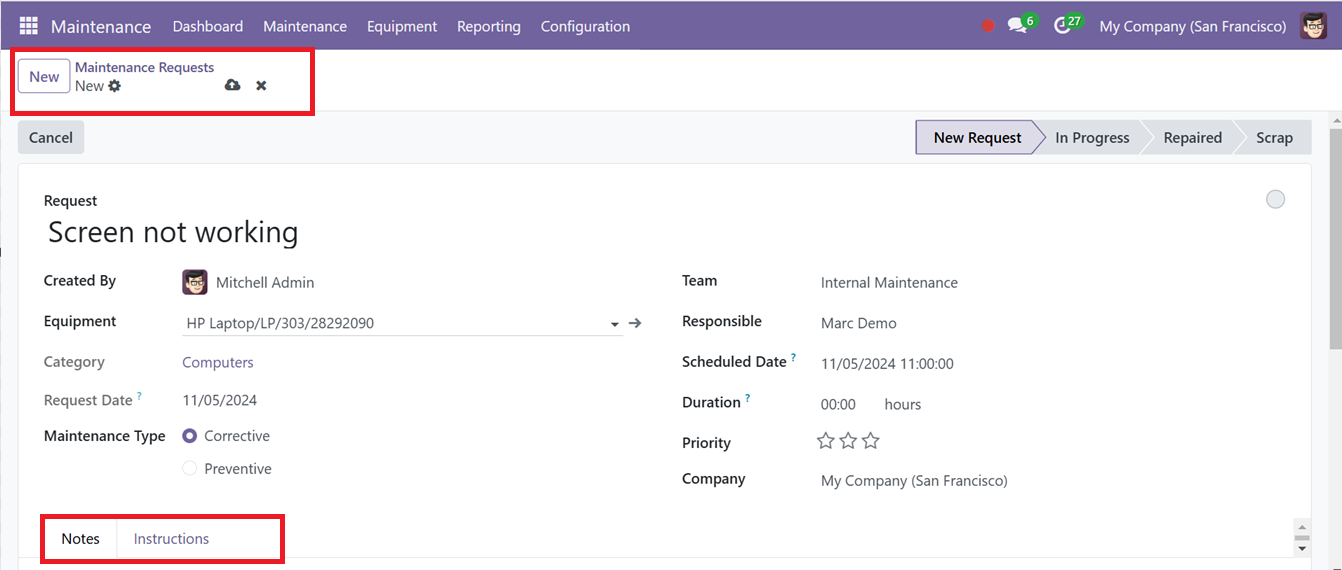Click the Cancel button

tap(51, 138)
